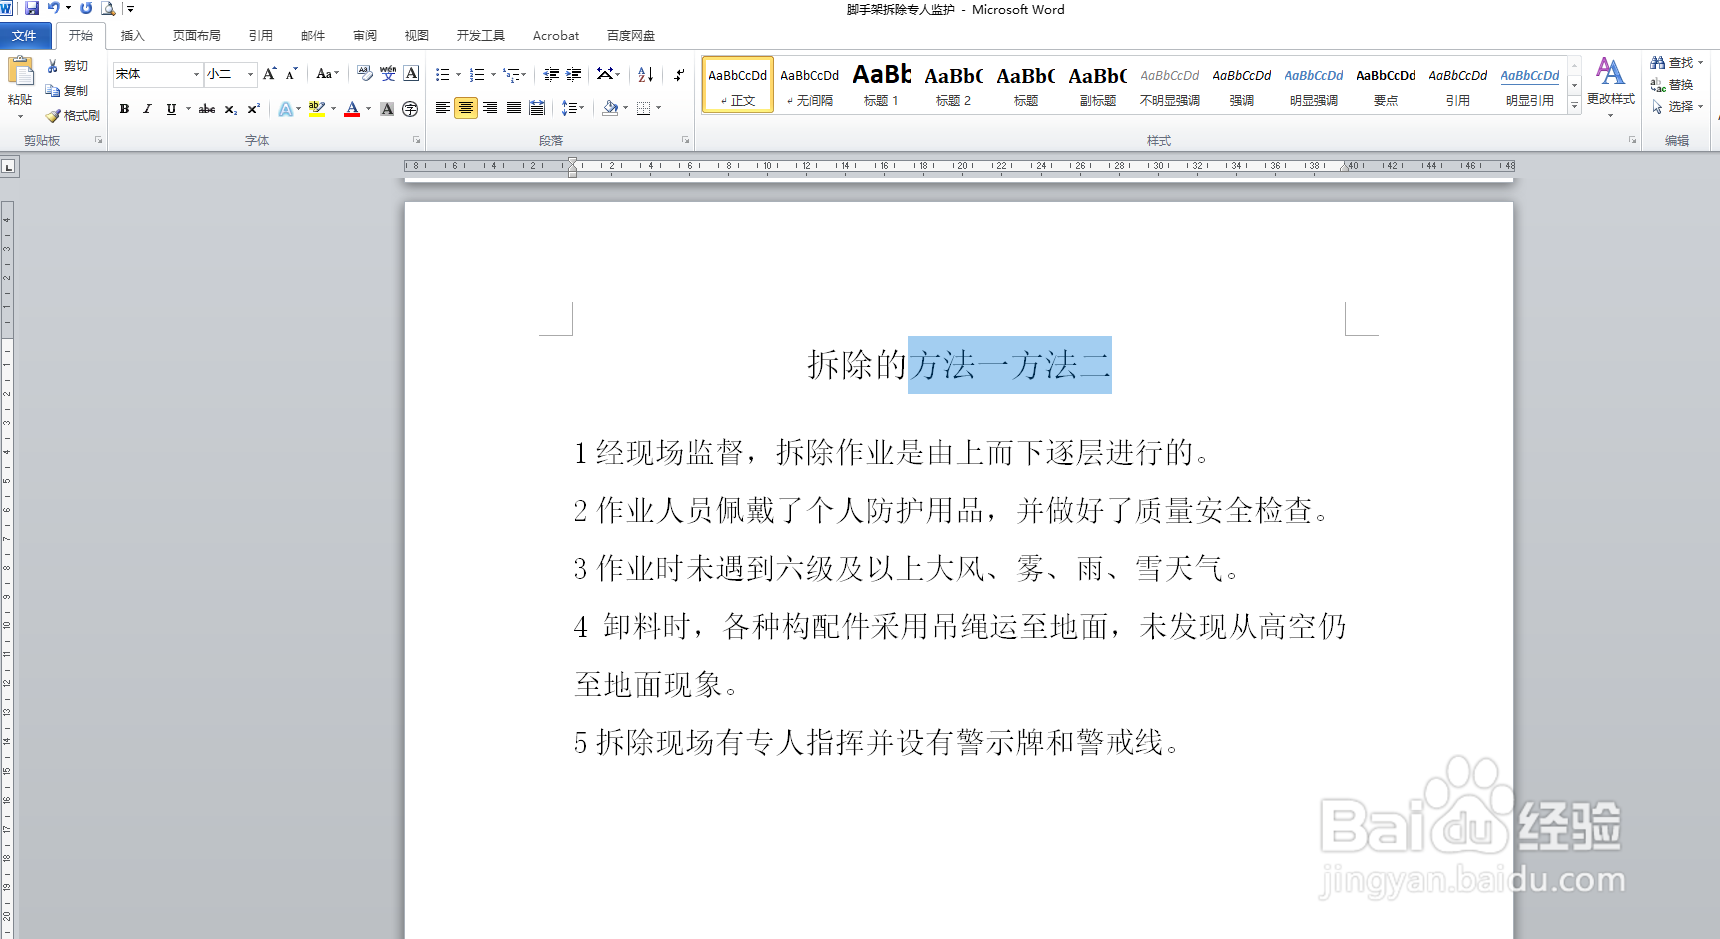Toggle Align Text Right
This screenshot has width=1720, height=939.
click(490, 108)
